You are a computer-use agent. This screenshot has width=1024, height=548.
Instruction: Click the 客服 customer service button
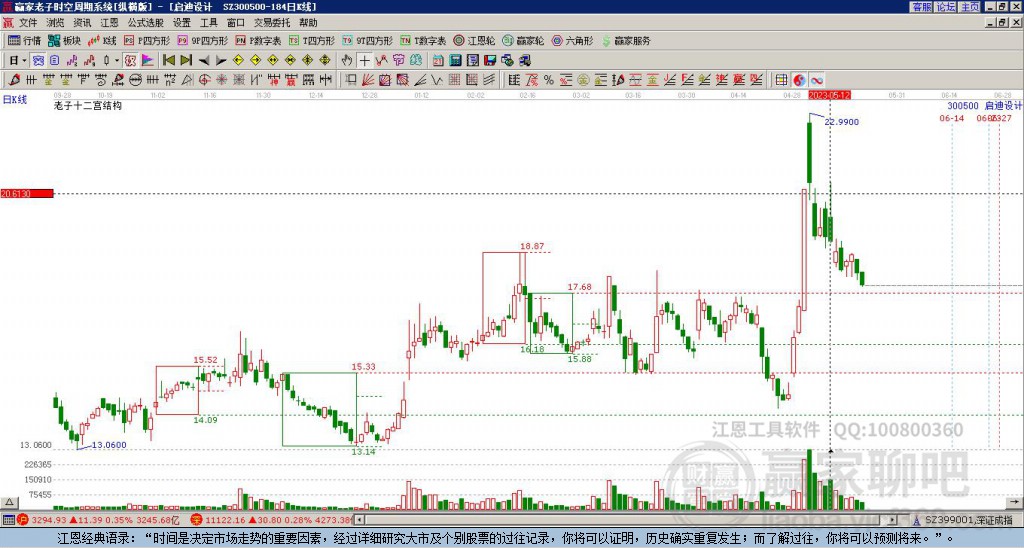tap(921, 7)
